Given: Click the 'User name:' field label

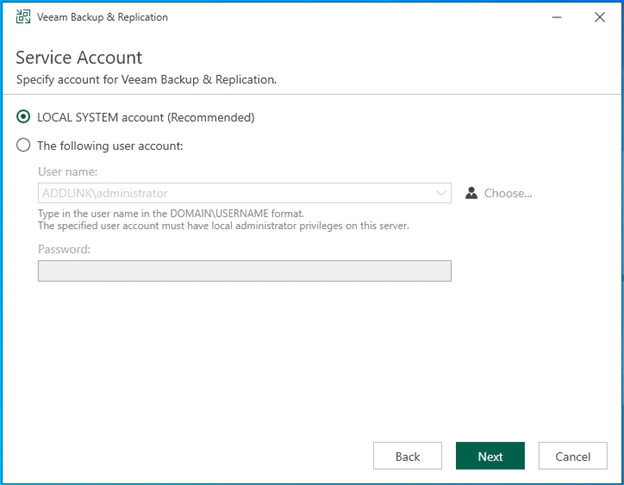Looking at the screenshot, I should (67, 172).
